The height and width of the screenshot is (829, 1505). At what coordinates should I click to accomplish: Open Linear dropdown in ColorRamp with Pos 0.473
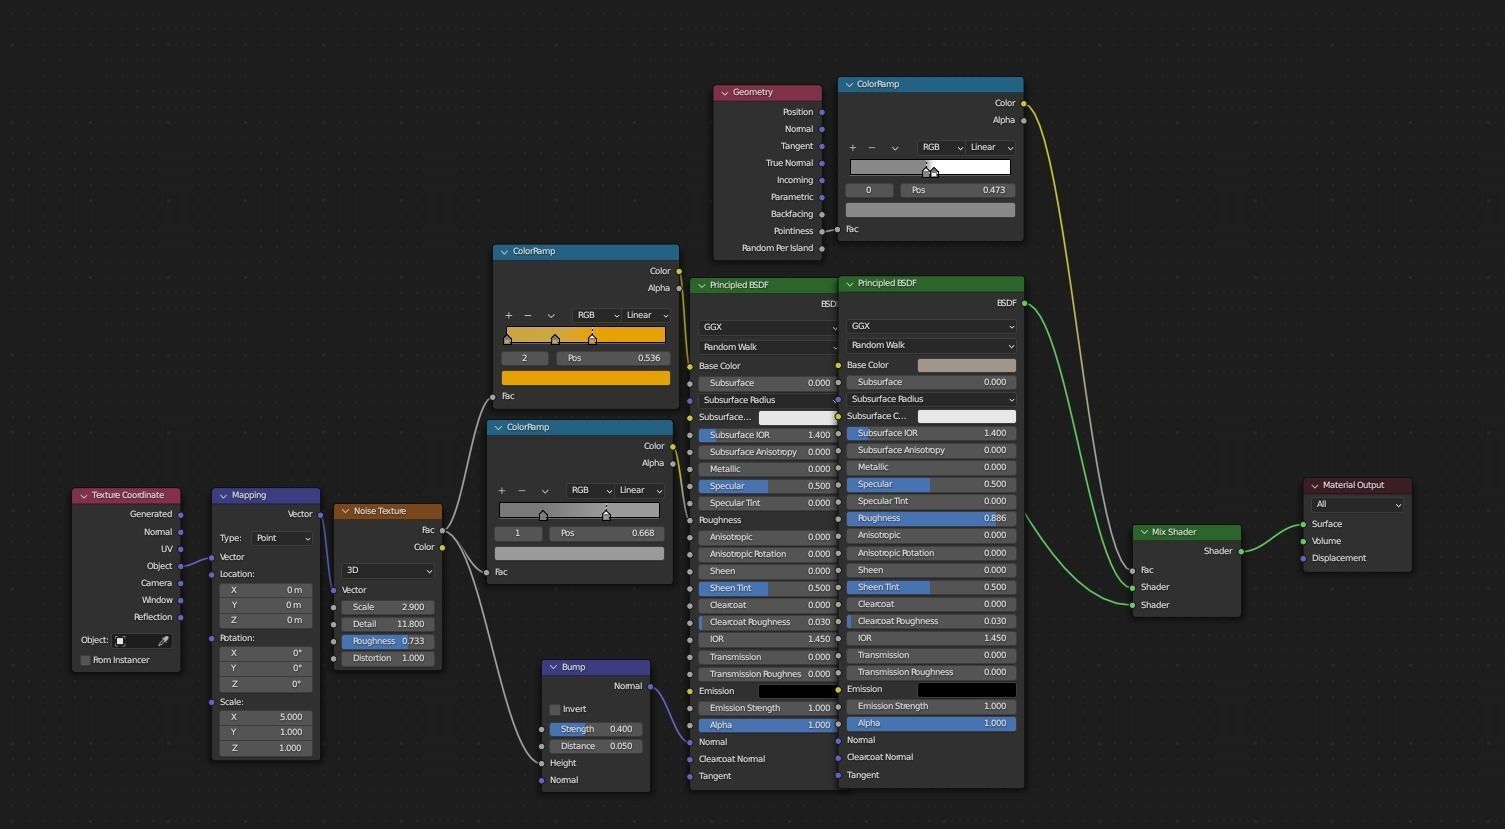coord(991,147)
